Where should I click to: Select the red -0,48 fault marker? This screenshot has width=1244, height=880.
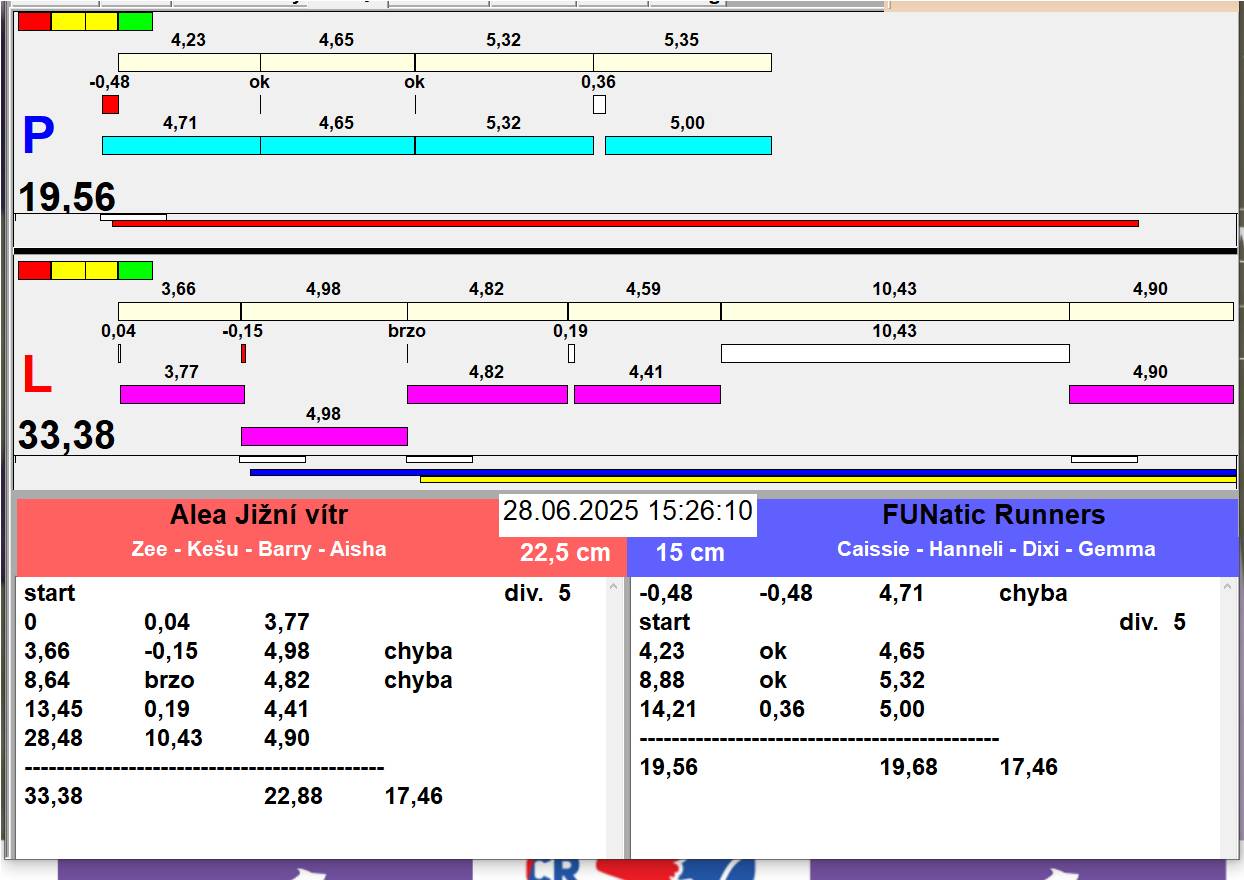coord(110,104)
